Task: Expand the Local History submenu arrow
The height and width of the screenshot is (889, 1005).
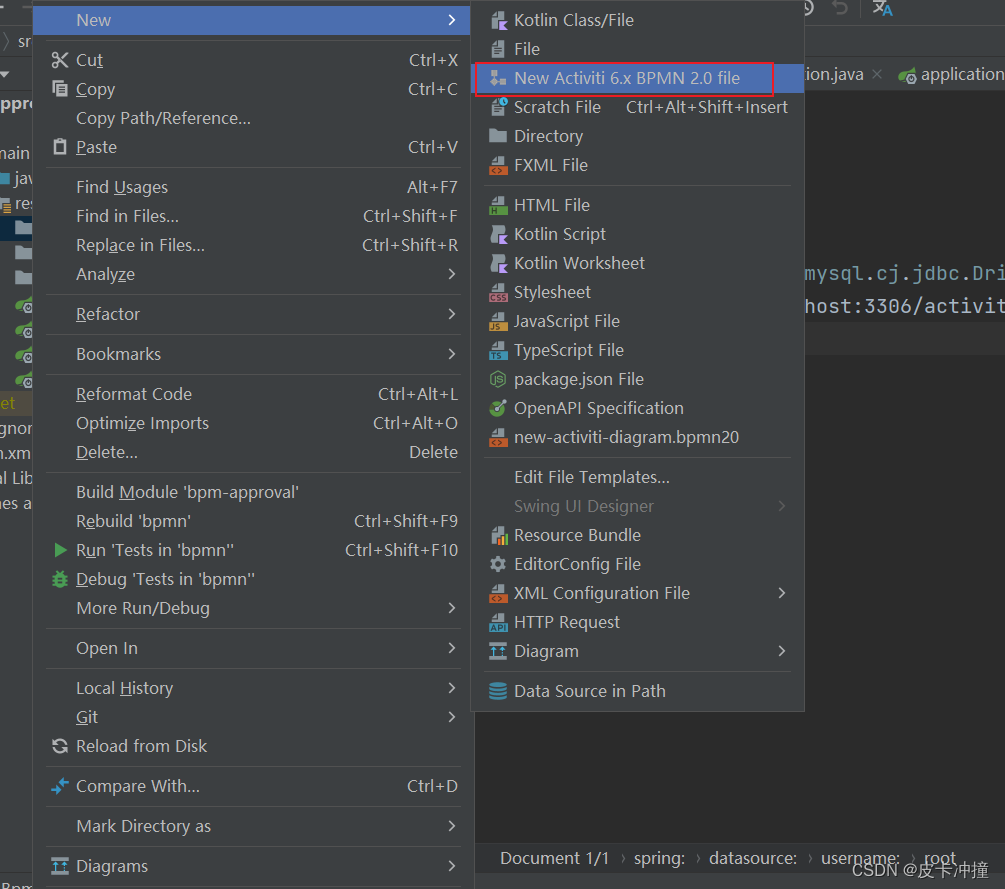Action: click(452, 688)
